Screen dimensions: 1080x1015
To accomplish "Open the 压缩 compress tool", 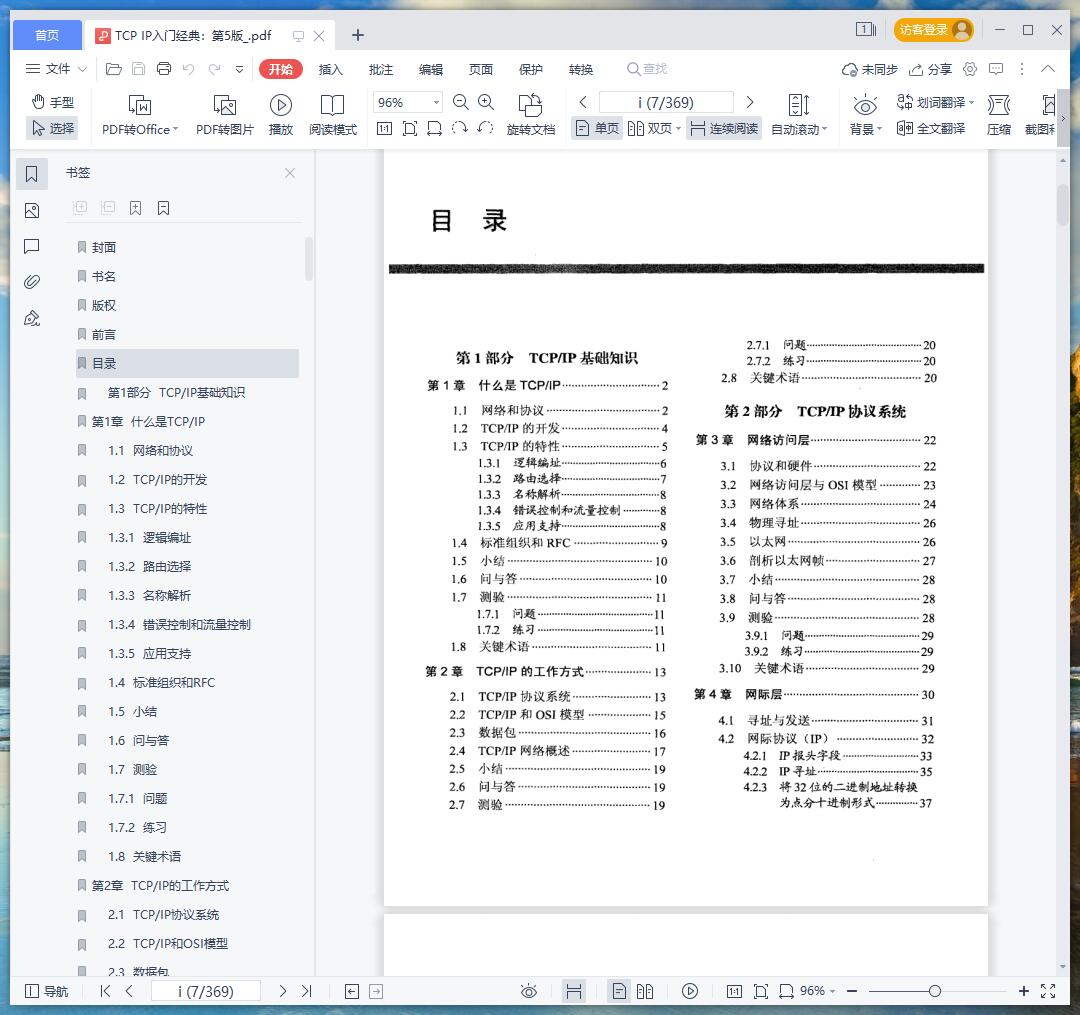I will point(999,115).
